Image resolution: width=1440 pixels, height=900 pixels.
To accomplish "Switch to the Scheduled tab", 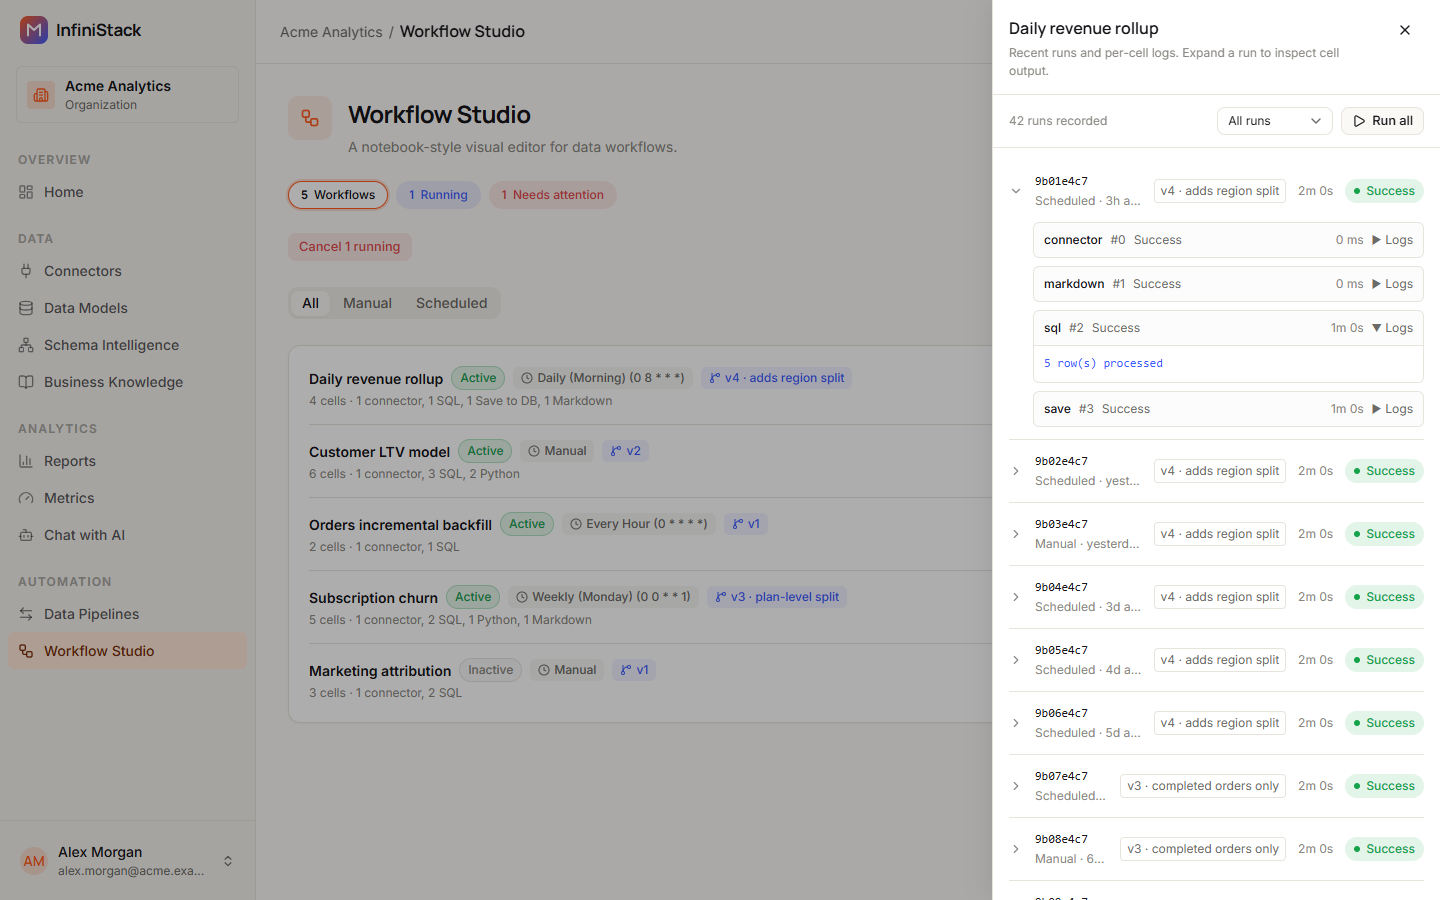I will (451, 303).
